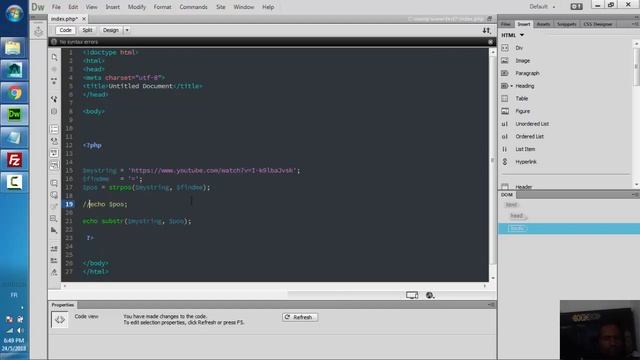Select the body node in DOM panel

[517, 228]
